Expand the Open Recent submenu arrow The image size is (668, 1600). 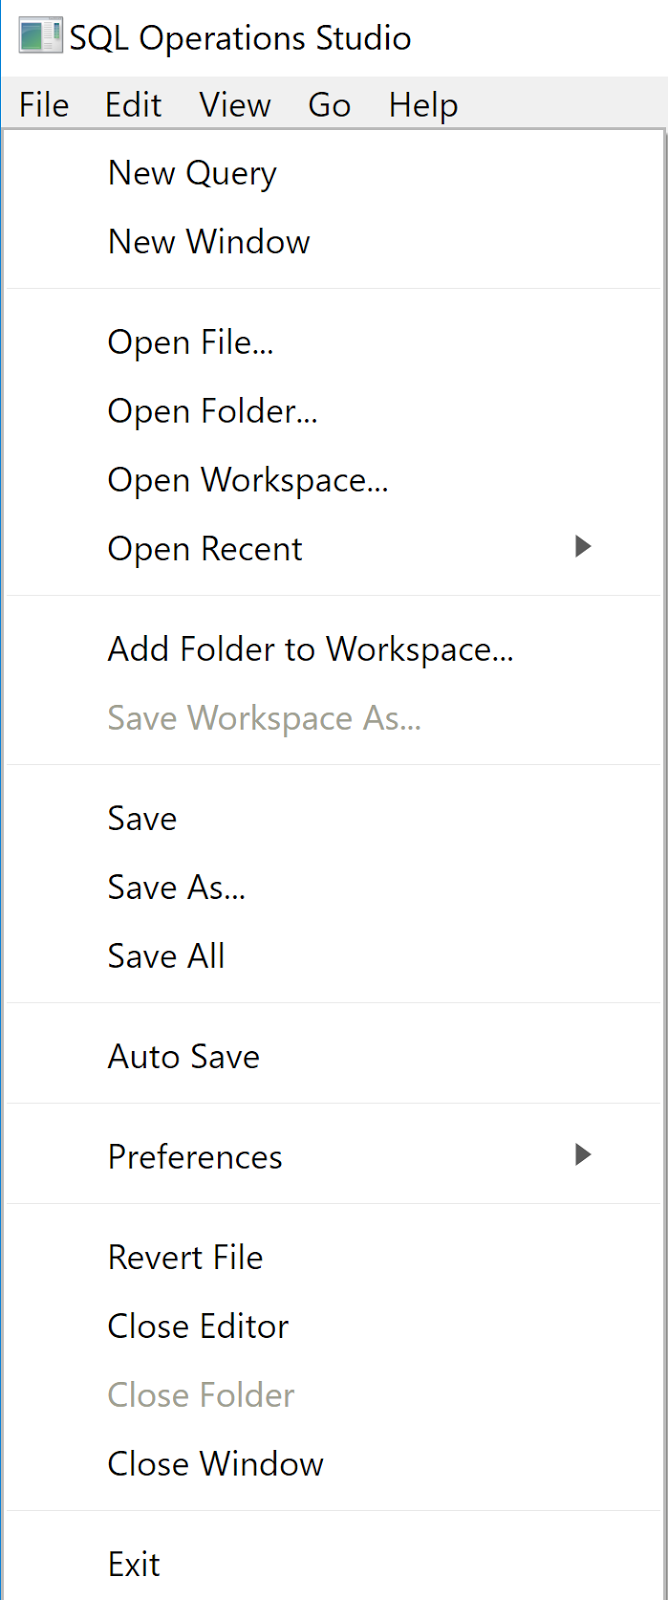583,547
